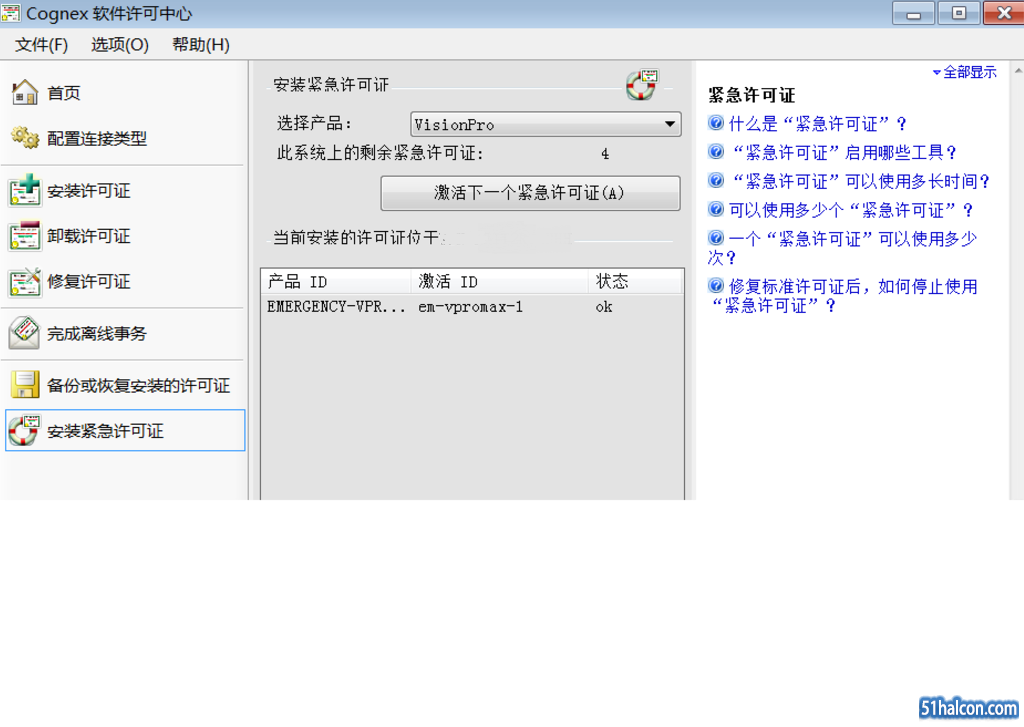The width and height of the screenshot is (1024, 727).
Task: Click help icon beside 启用哪些工具
Action: click(716, 152)
